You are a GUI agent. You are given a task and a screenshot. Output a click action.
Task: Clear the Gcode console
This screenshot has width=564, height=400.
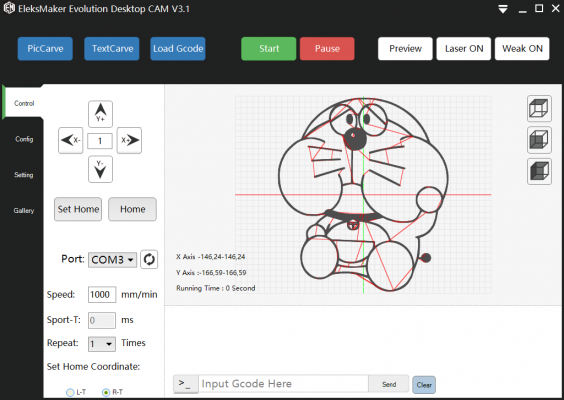click(x=424, y=385)
